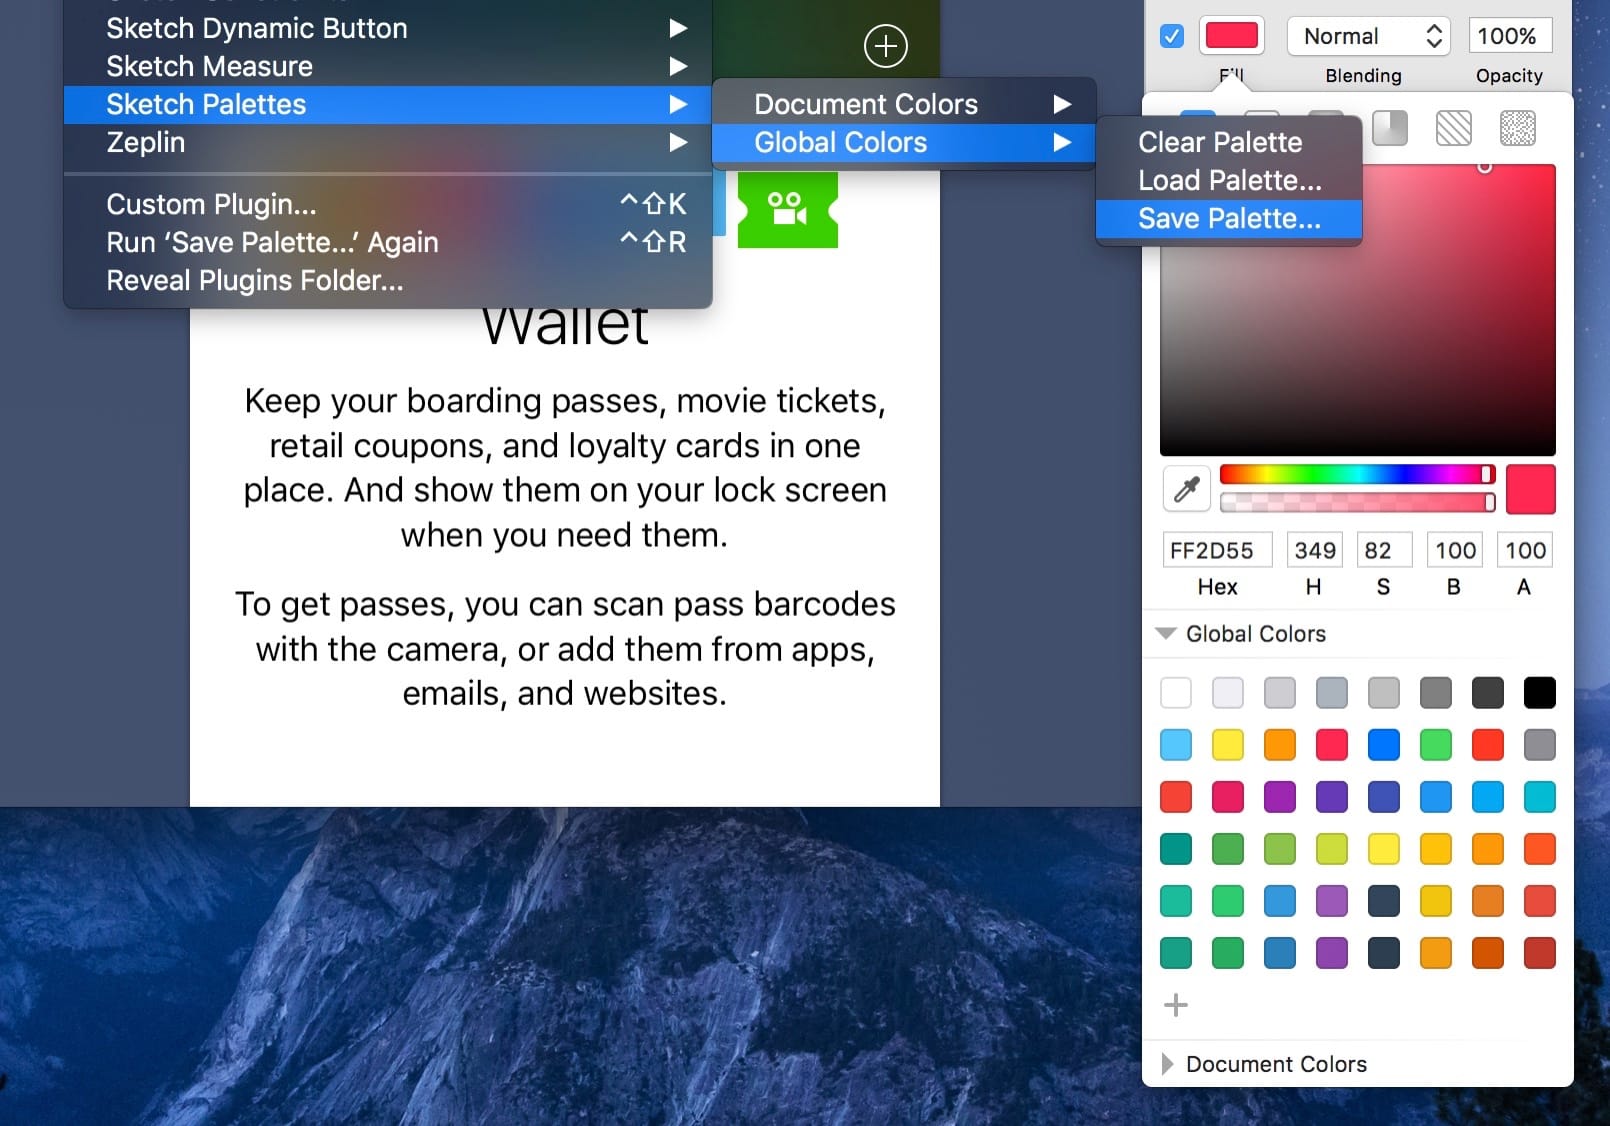Toggle the Fill enabled checkbox
The width and height of the screenshot is (1610, 1126).
coord(1172,36)
